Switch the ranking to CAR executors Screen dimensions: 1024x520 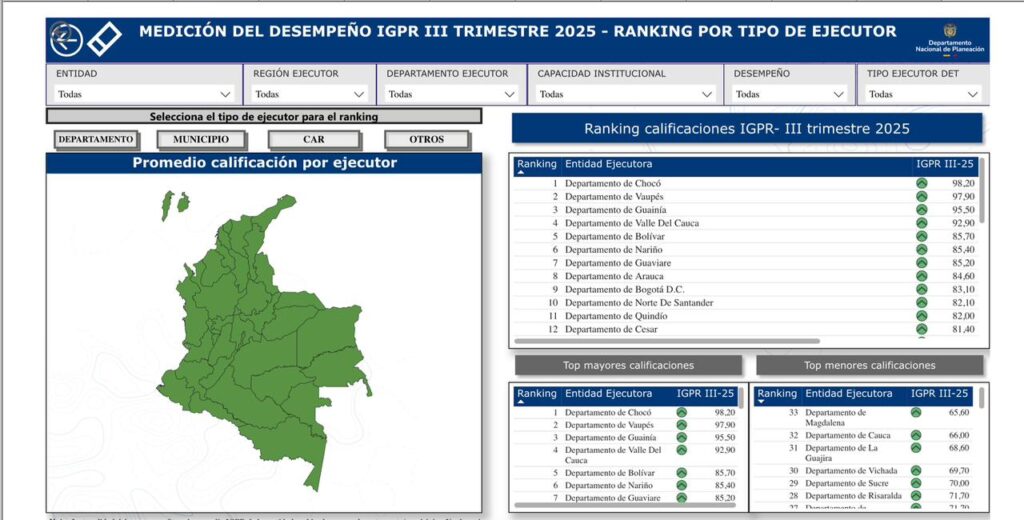(x=314, y=140)
